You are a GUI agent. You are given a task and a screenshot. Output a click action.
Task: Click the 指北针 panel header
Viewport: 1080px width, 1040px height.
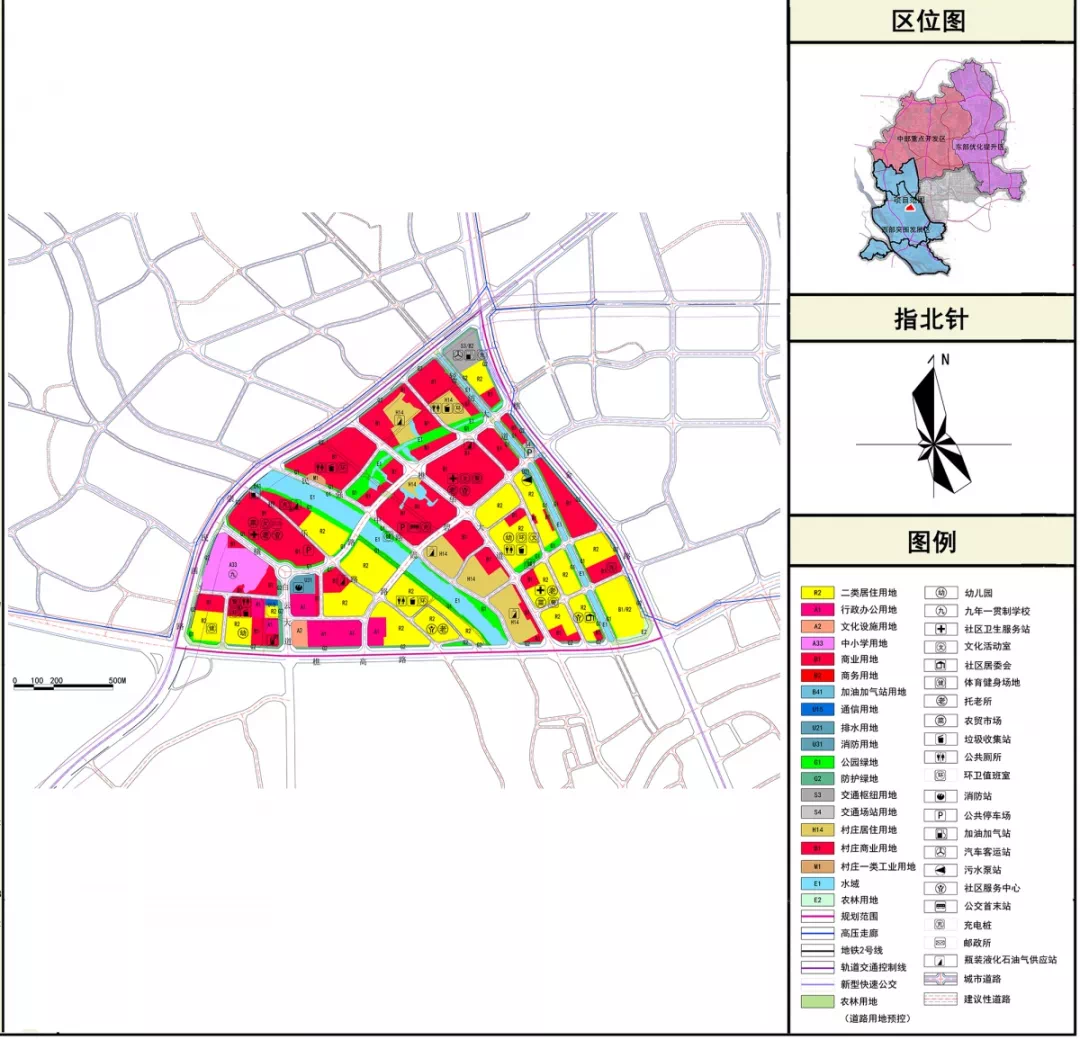point(931,320)
